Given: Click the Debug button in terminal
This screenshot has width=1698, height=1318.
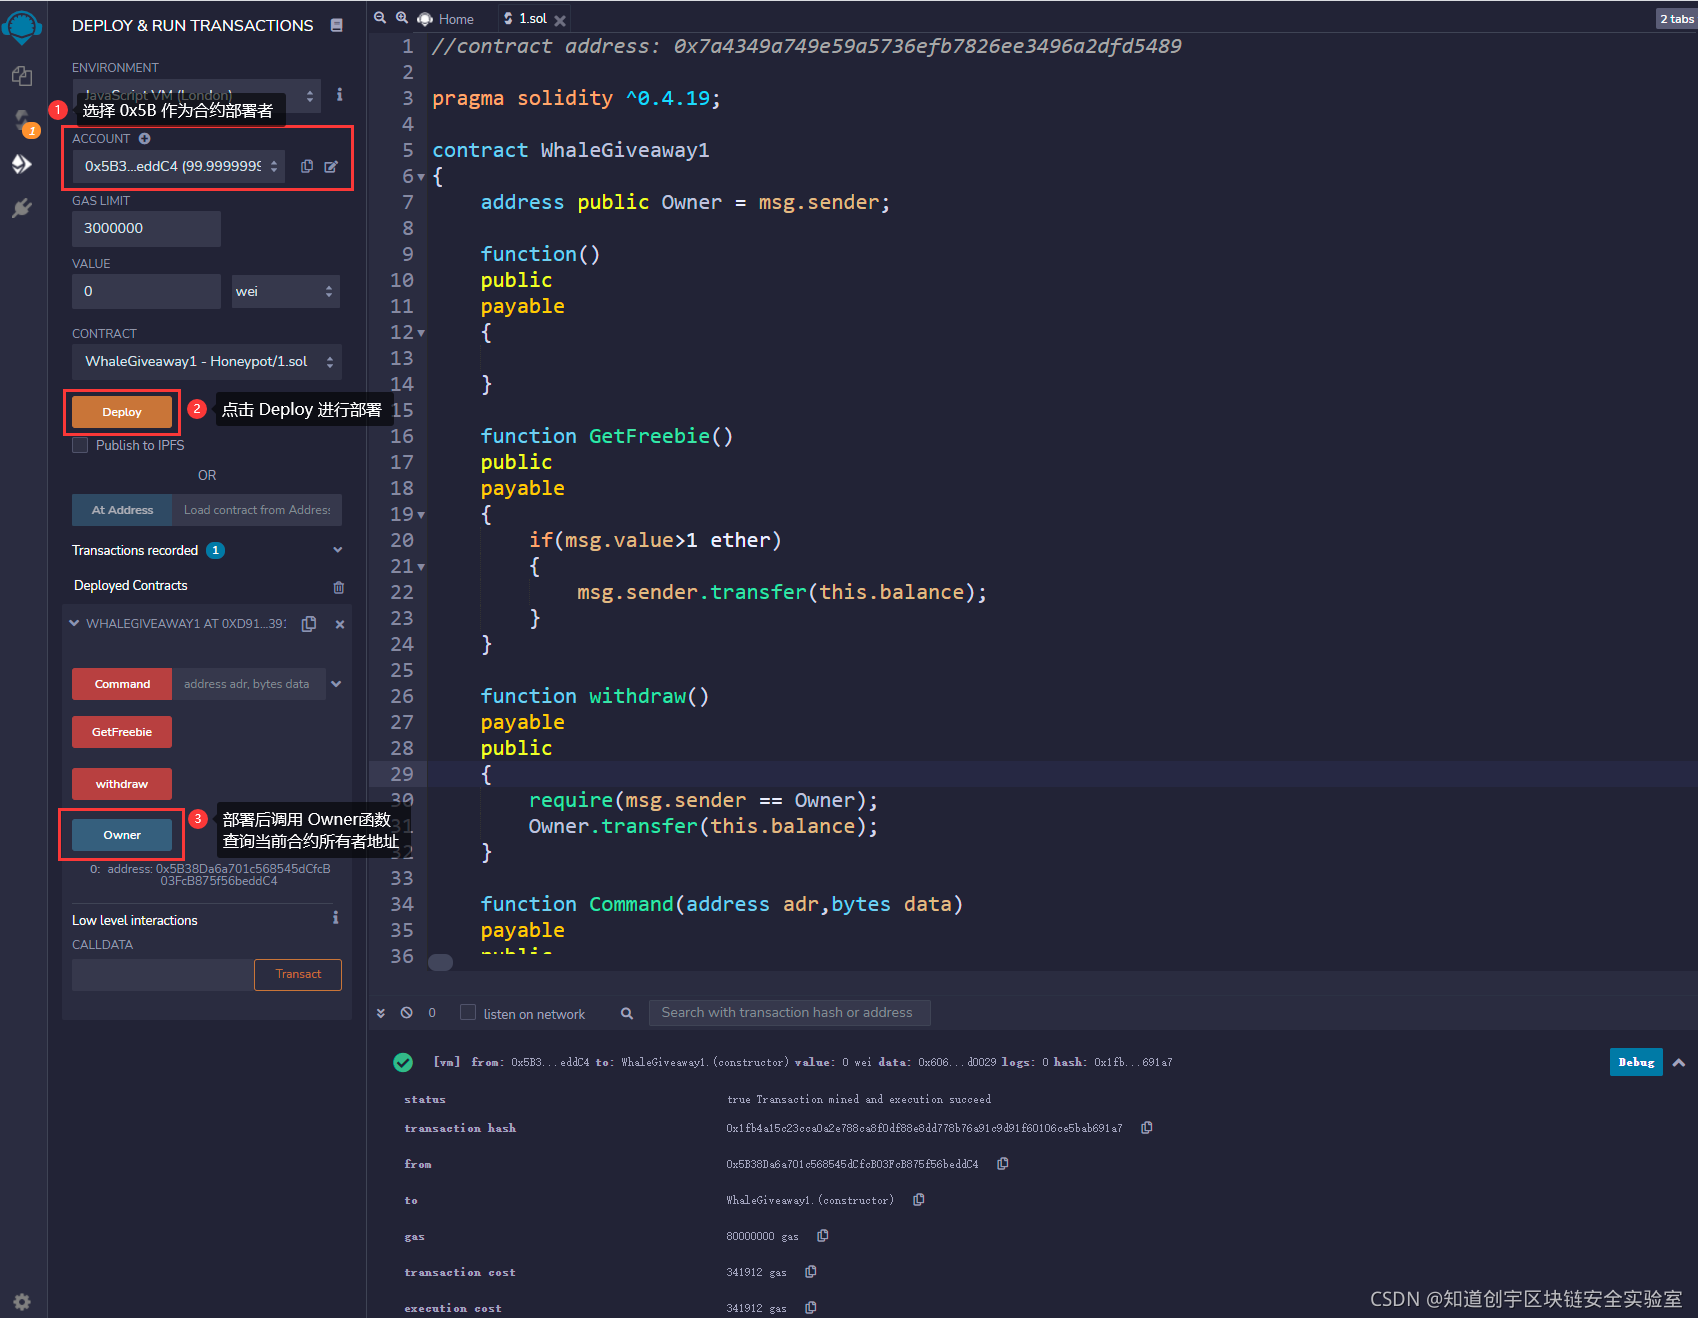Looking at the screenshot, I should pyautogui.click(x=1636, y=1062).
